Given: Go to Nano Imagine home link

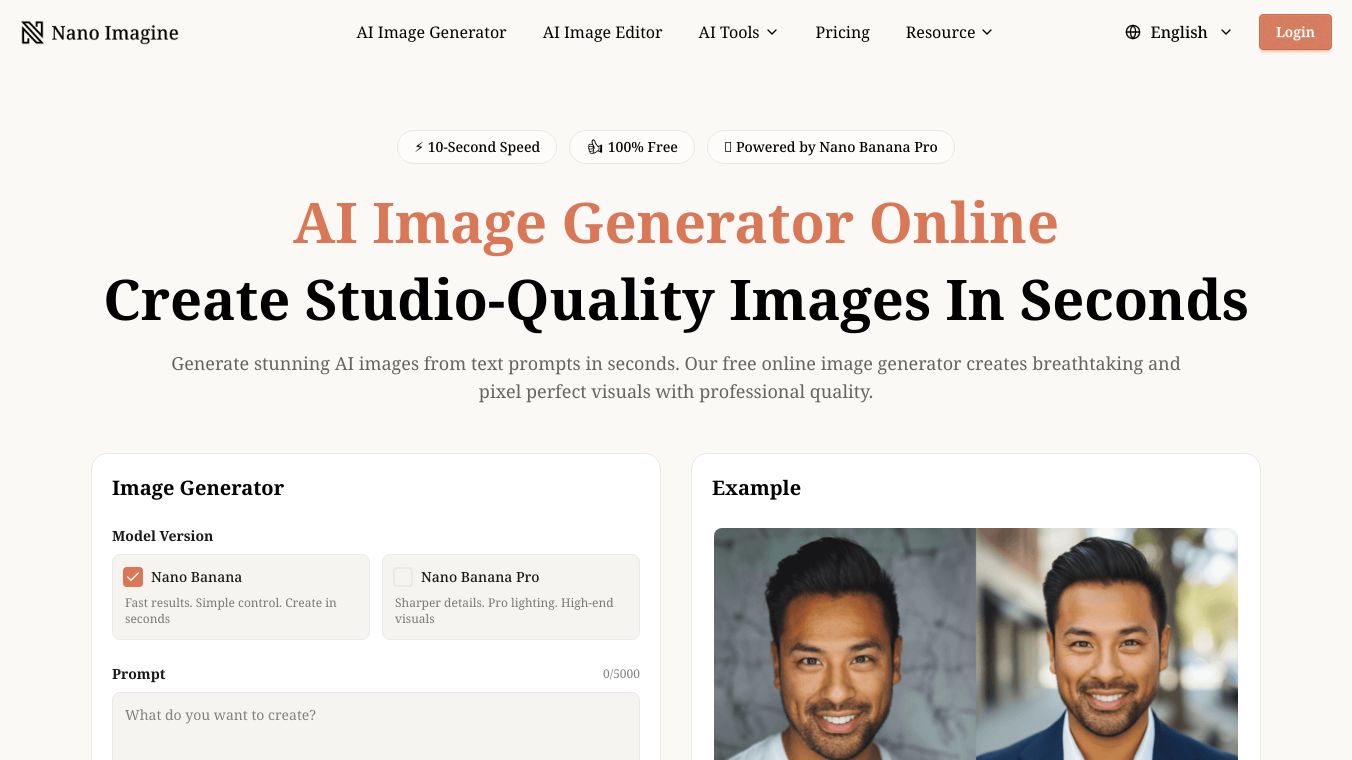Looking at the screenshot, I should (x=100, y=33).
